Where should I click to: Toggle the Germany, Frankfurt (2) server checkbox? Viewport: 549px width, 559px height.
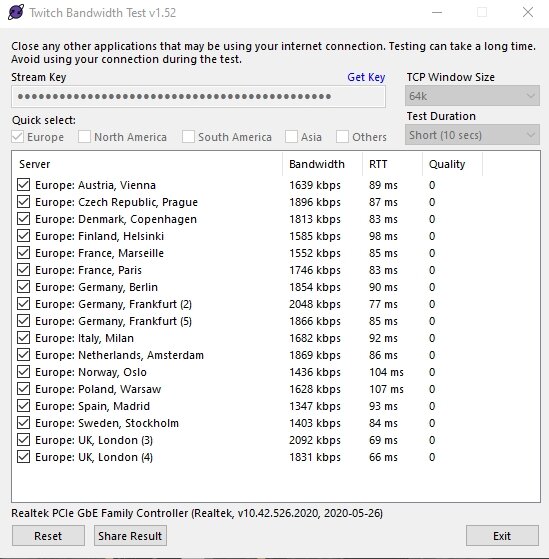(24, 304)
